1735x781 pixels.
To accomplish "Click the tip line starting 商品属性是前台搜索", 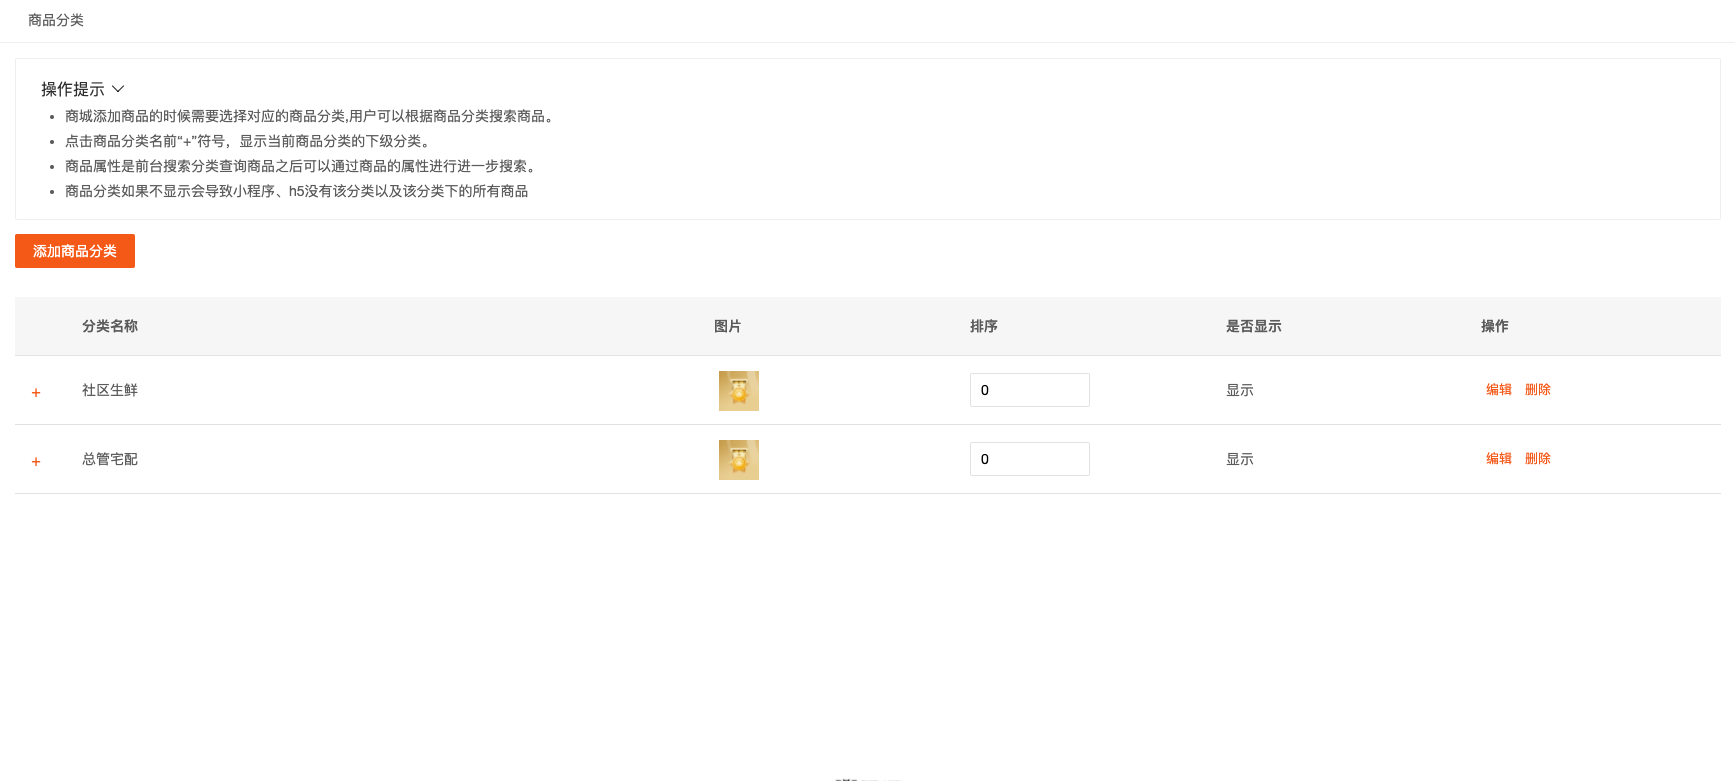I will point(303,166).
